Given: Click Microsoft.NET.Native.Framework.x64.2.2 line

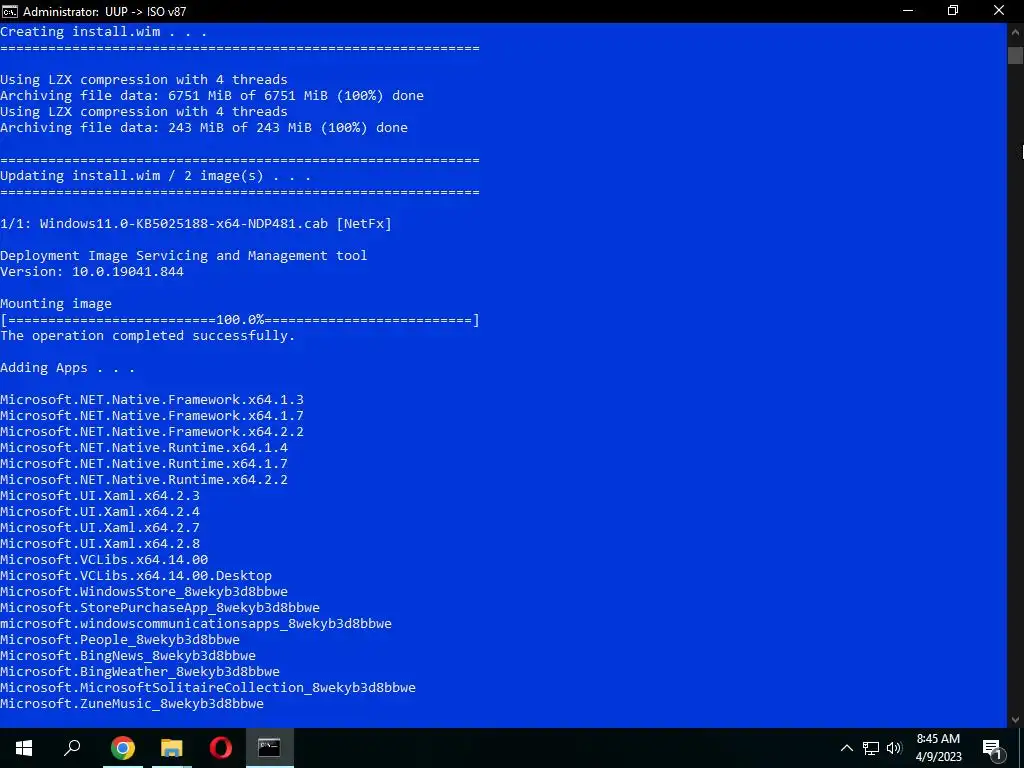Looking at the screenshot, I should 152,432.
